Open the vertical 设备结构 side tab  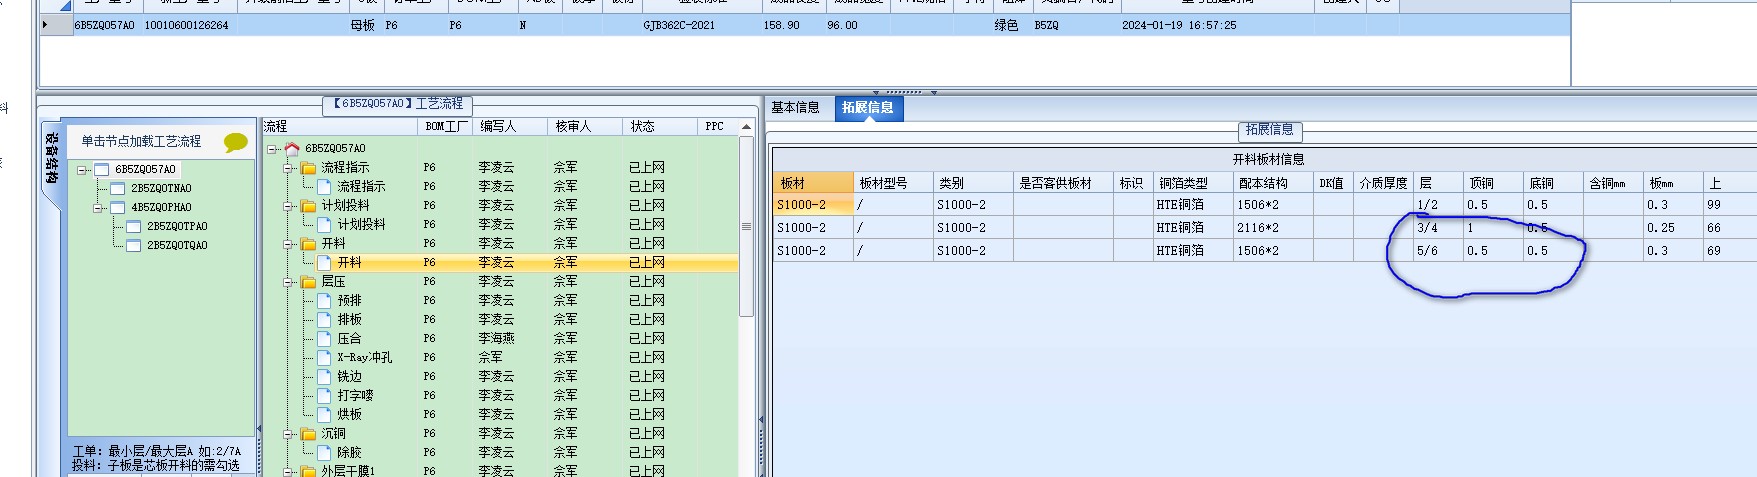coord(51,158)
